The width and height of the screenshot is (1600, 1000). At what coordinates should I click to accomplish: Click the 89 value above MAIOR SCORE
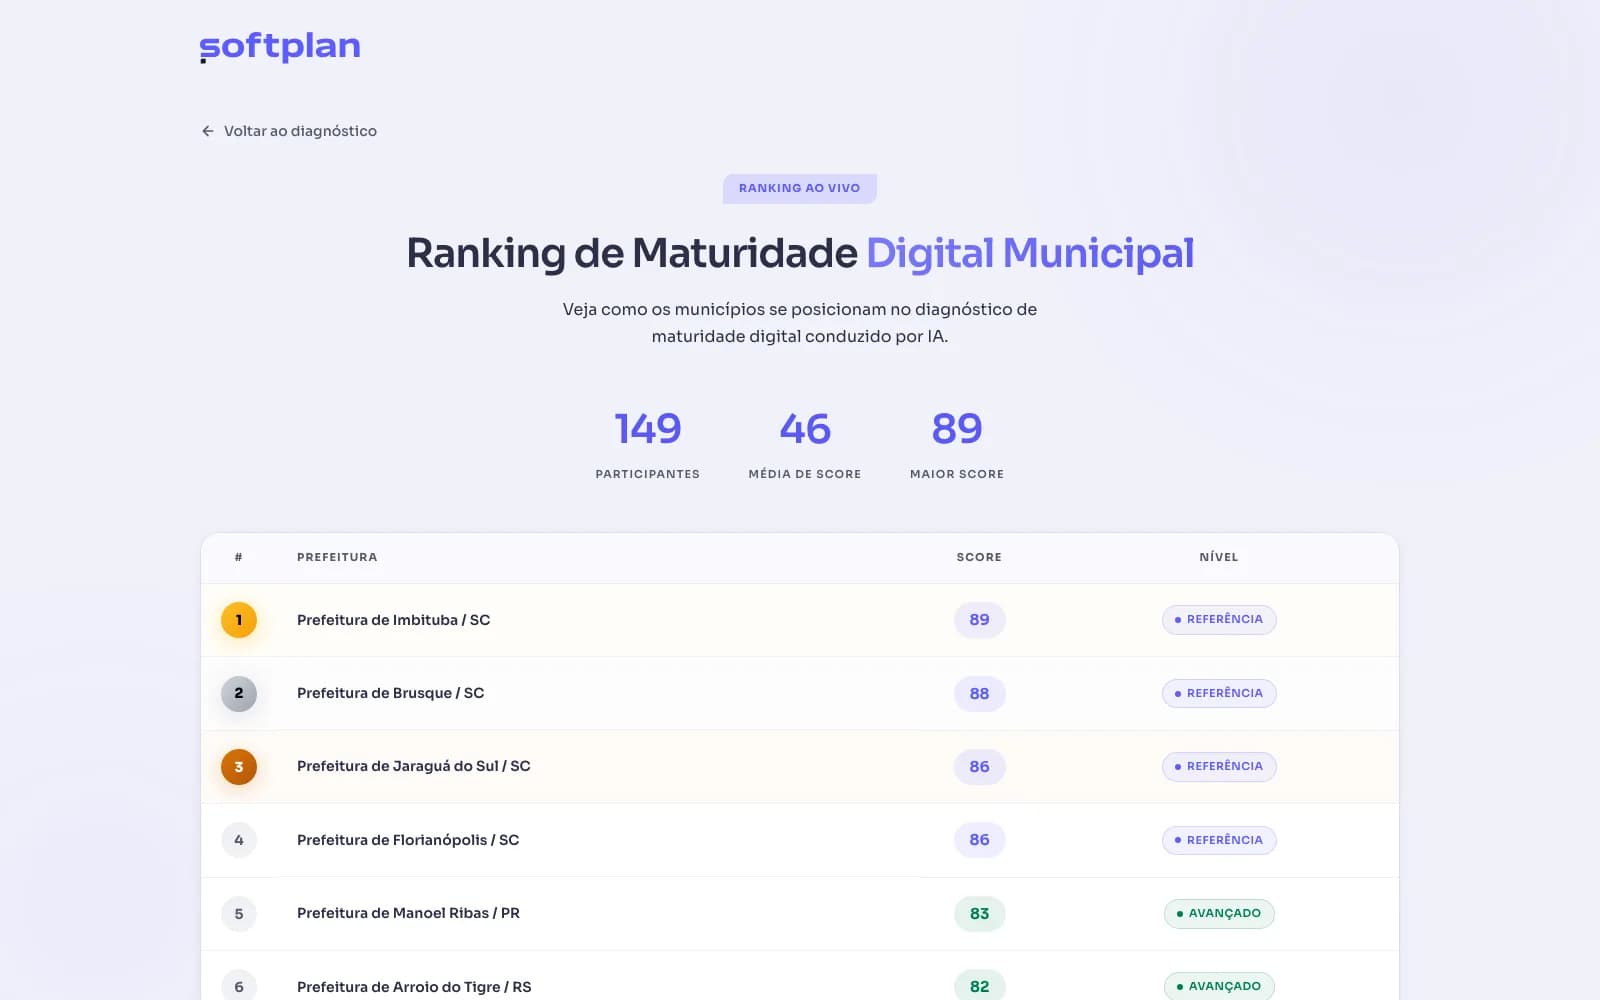click(957, 429)
